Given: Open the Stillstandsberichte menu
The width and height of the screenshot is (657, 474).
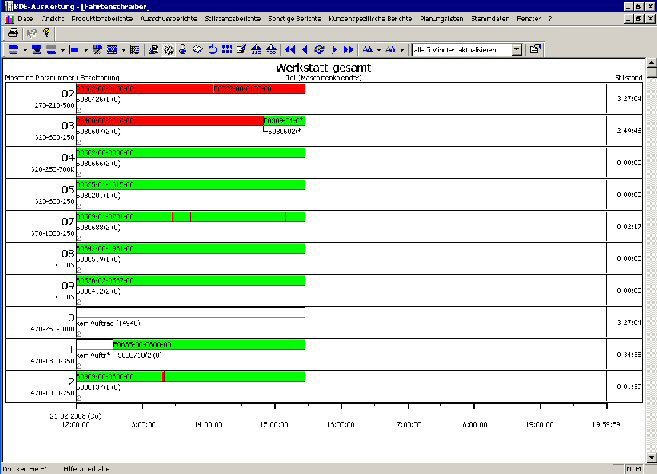Looking at the screenshot, I should point(233,18).
